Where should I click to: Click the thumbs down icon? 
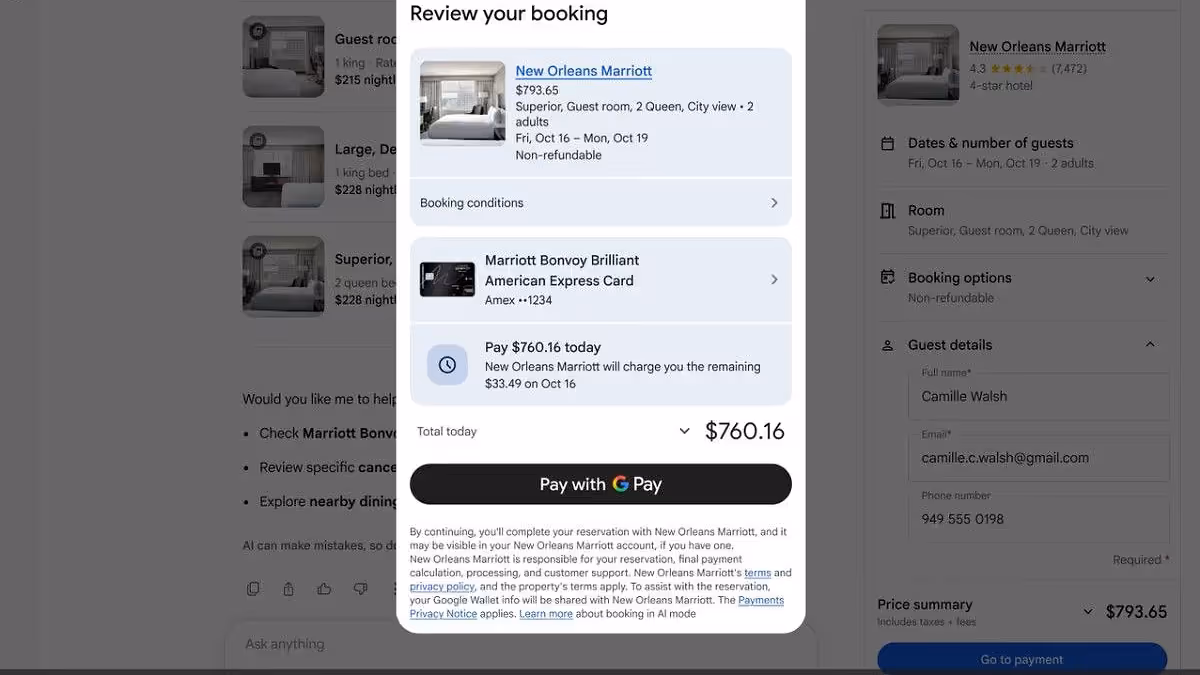[360, 589]
